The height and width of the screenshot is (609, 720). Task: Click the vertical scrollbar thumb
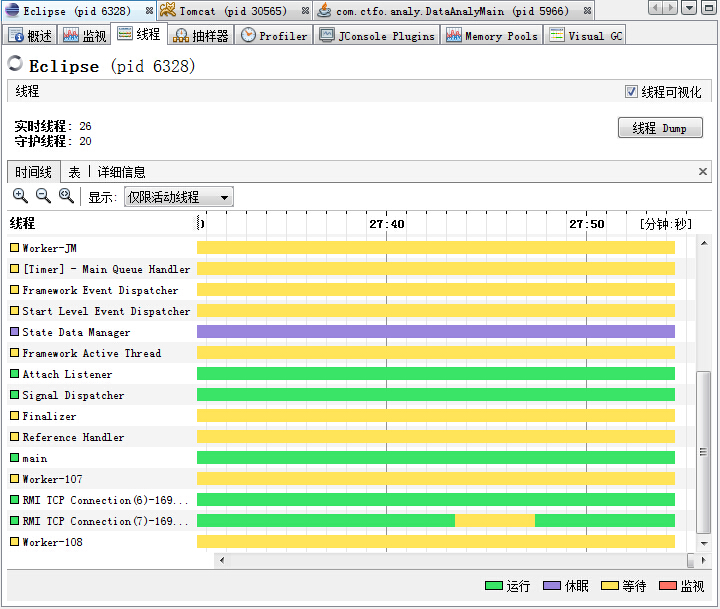click(703, 452)
